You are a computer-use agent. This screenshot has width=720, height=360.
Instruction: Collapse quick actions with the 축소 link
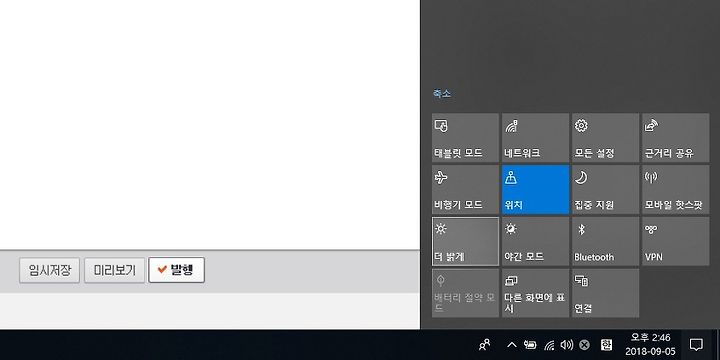coord(442,94)
